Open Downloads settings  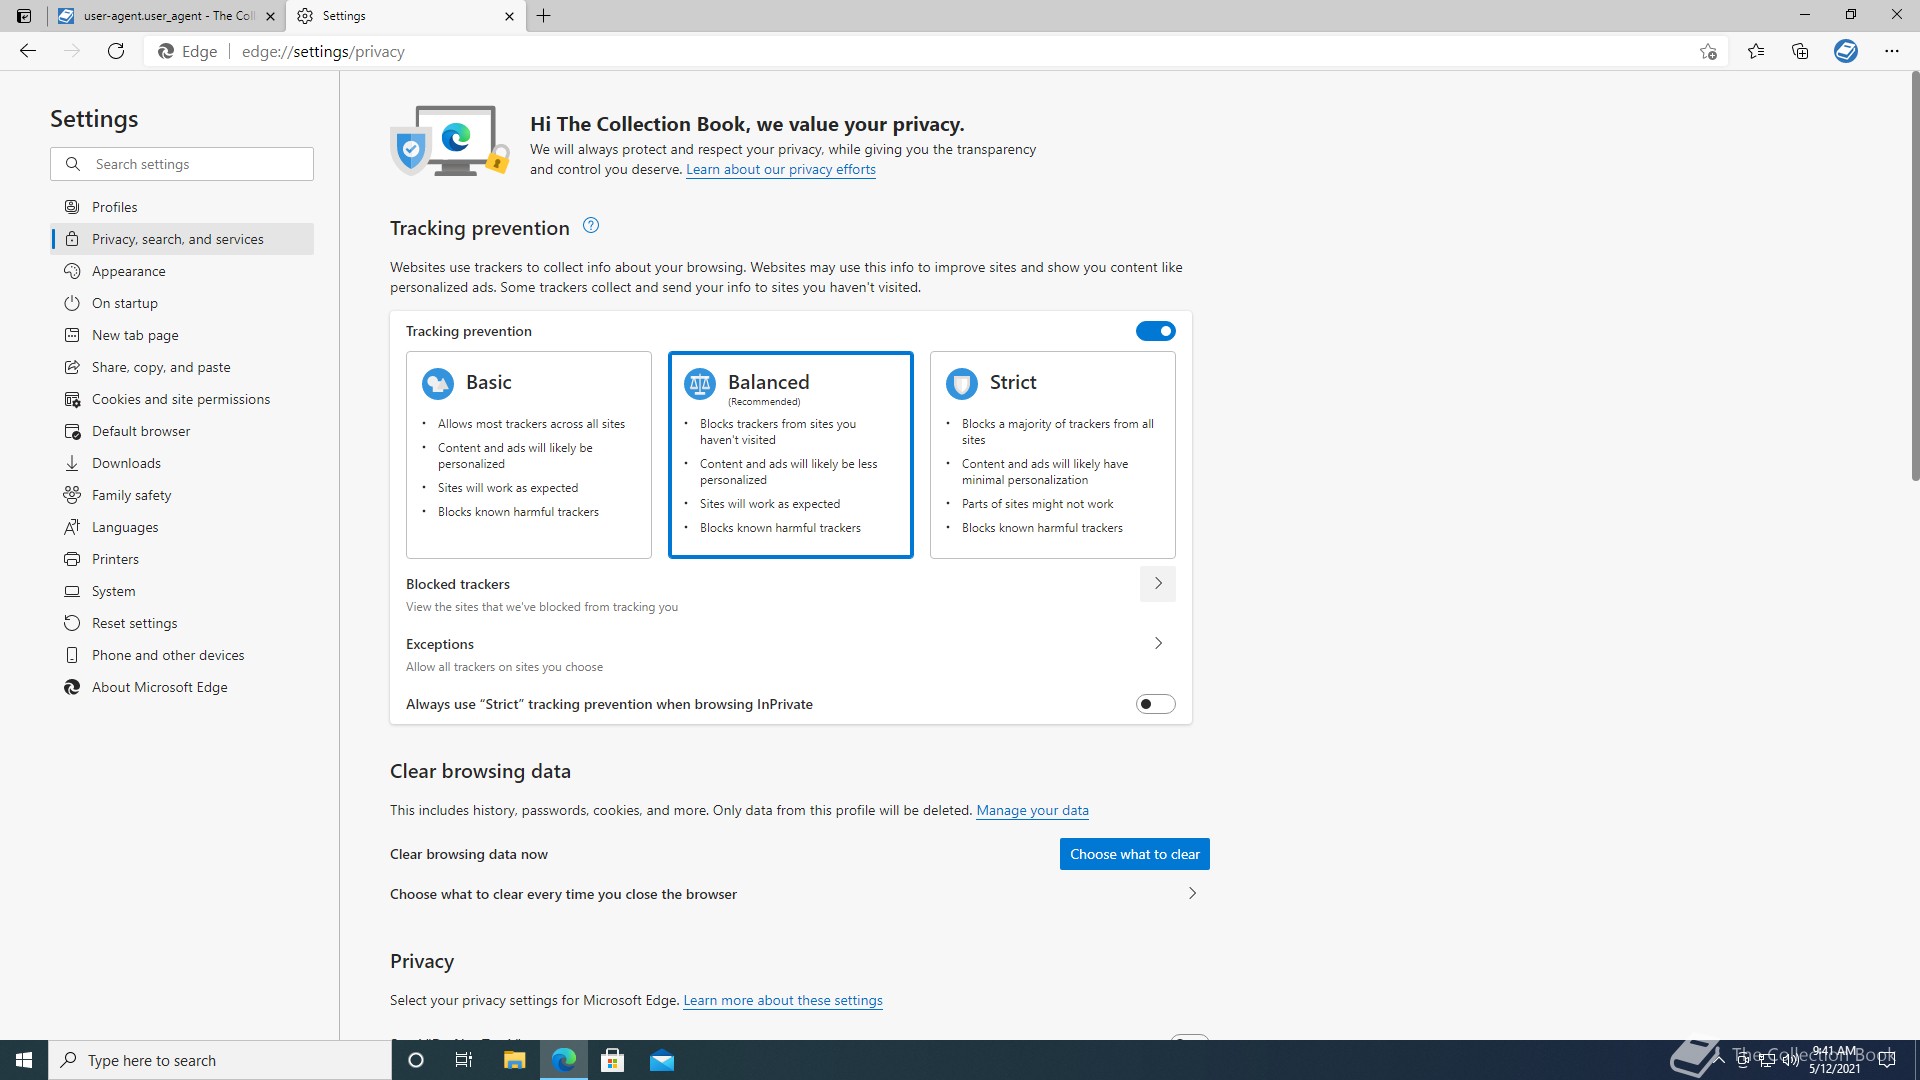click(x=182, y=463)
